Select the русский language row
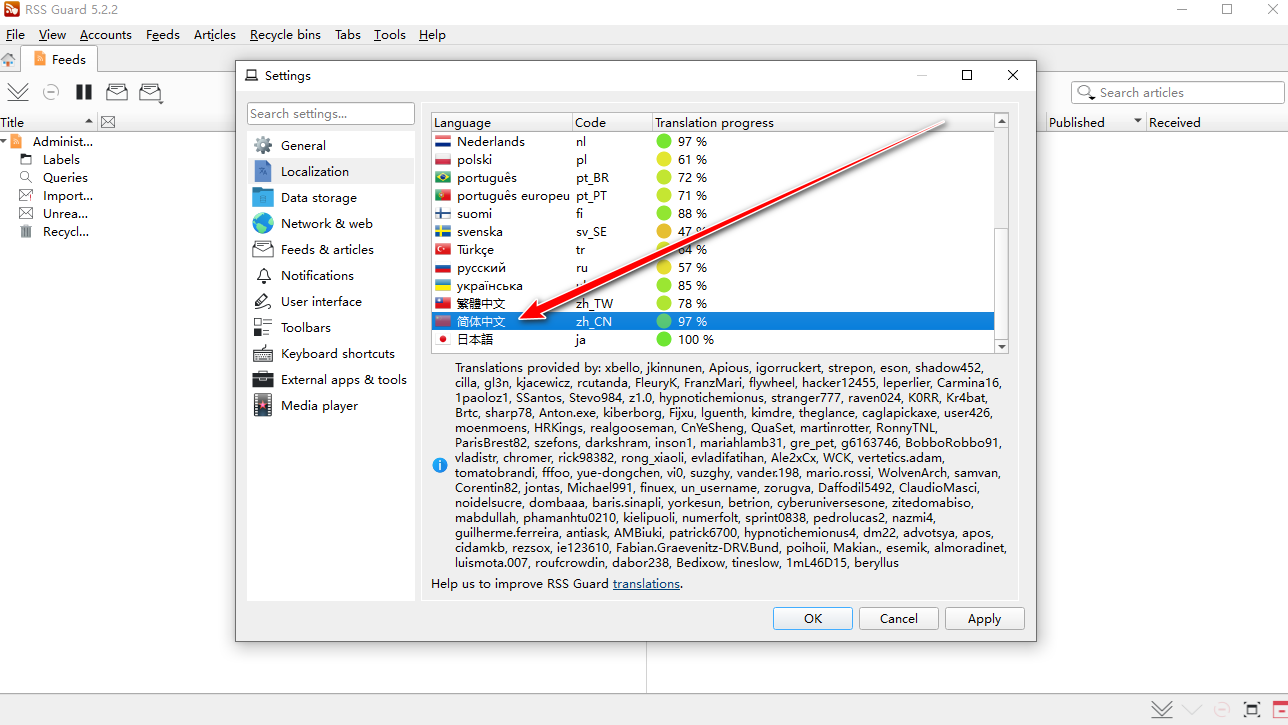The image size is (1288, 725). pyautogui.click(x=713, y=267)
